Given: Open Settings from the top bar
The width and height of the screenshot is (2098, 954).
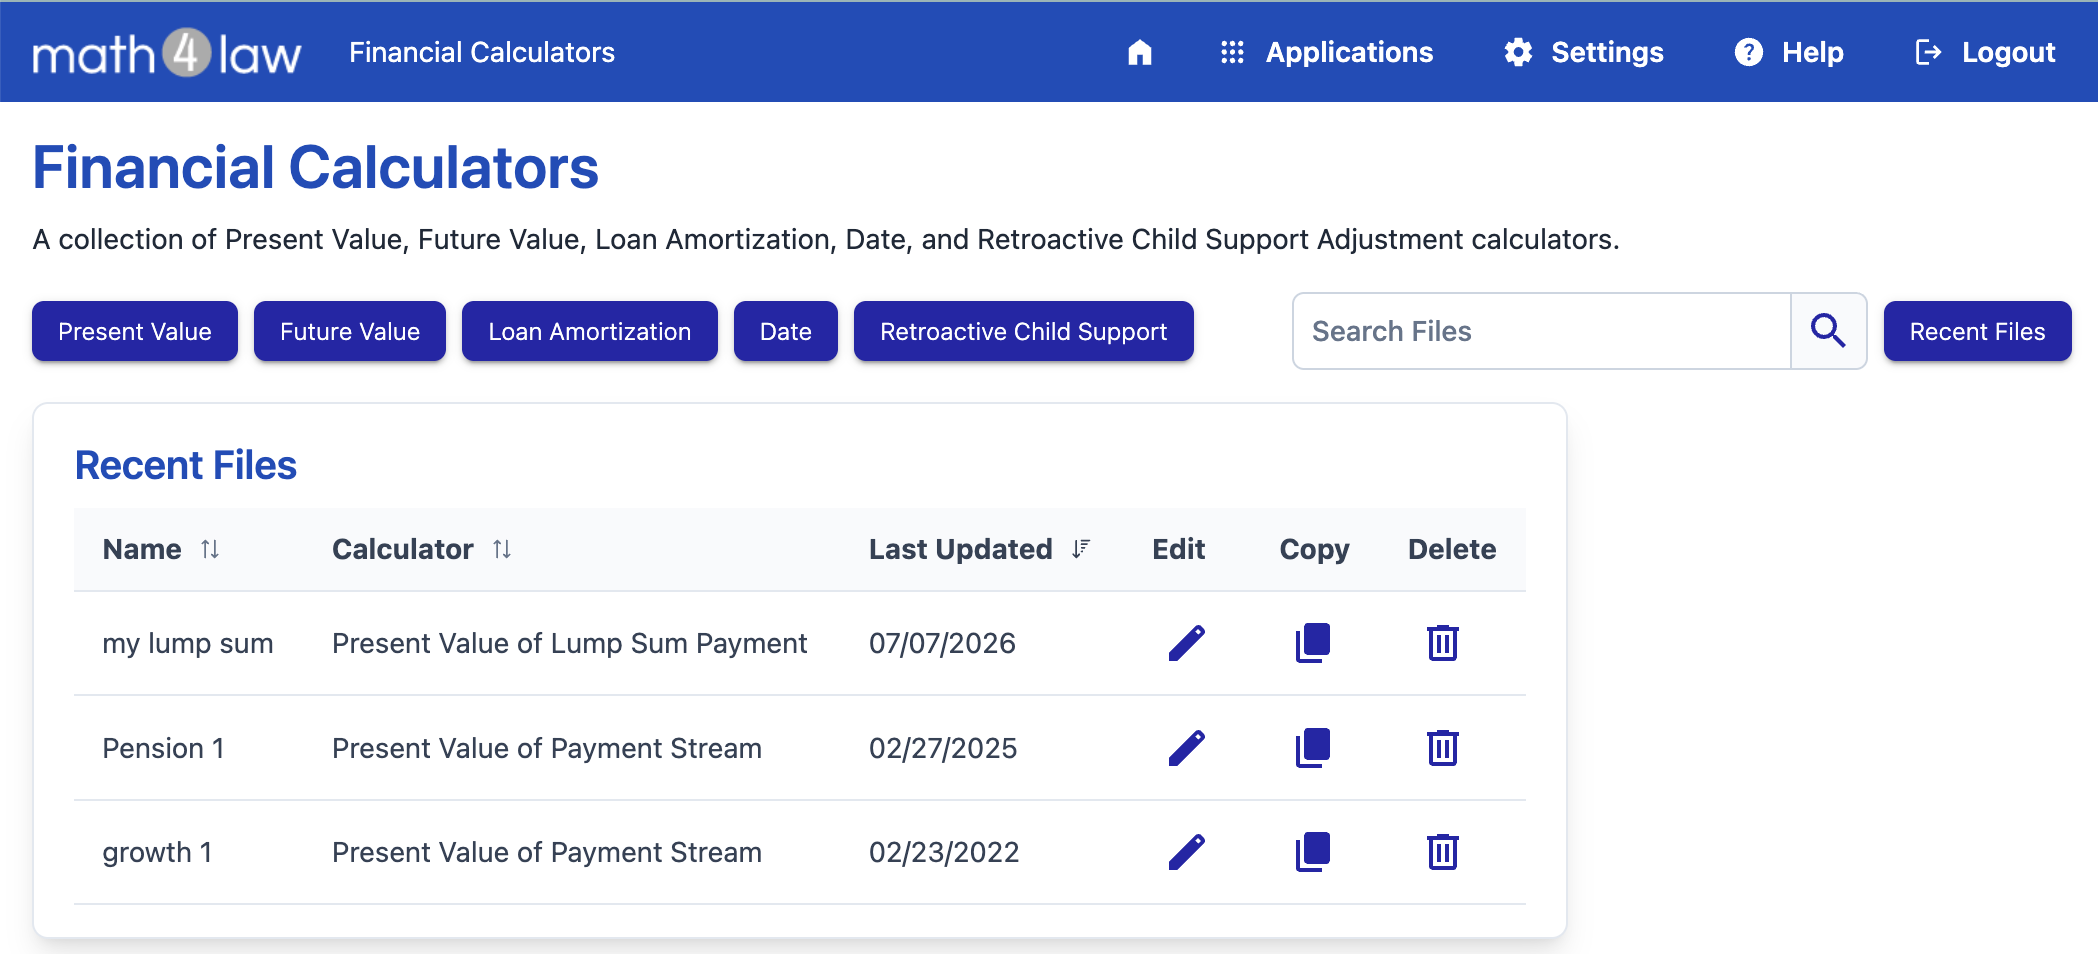Looking at the screenshot, I should click(x=1583, y=52).
